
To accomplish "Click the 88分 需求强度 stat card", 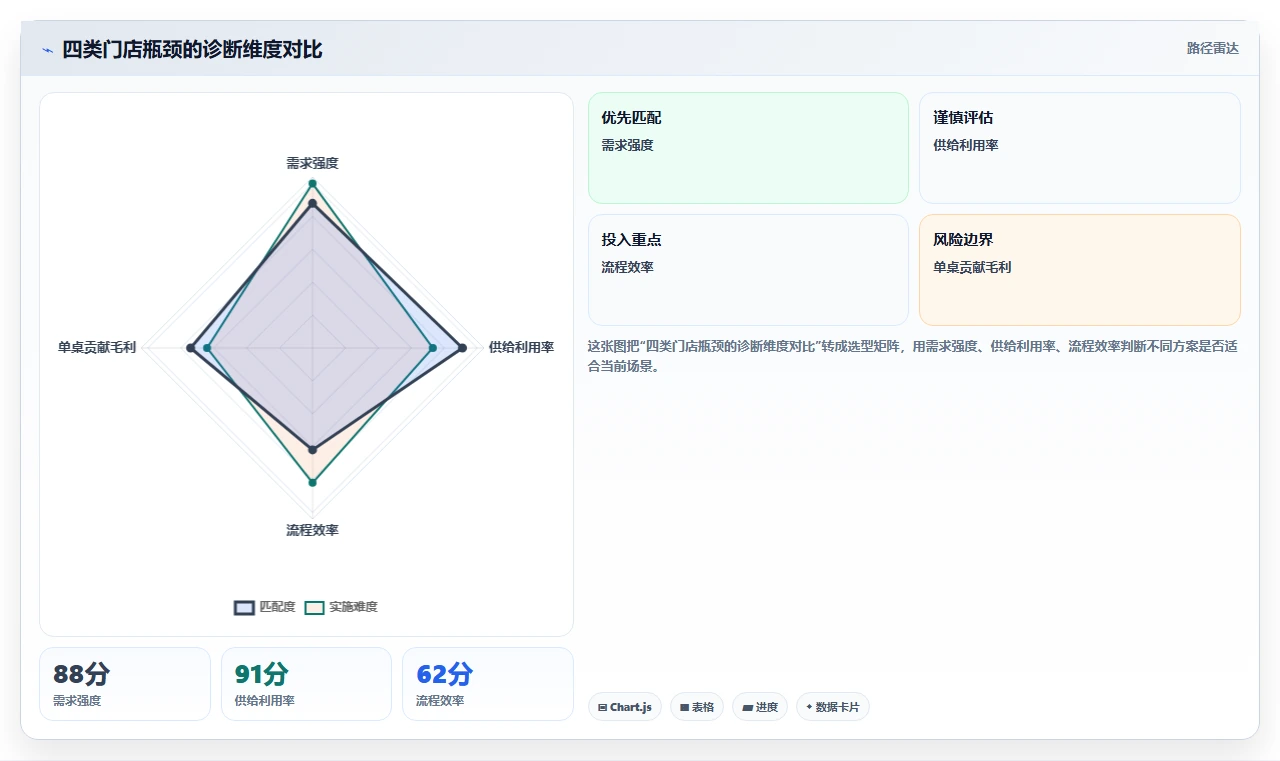I will coord(125,684).
